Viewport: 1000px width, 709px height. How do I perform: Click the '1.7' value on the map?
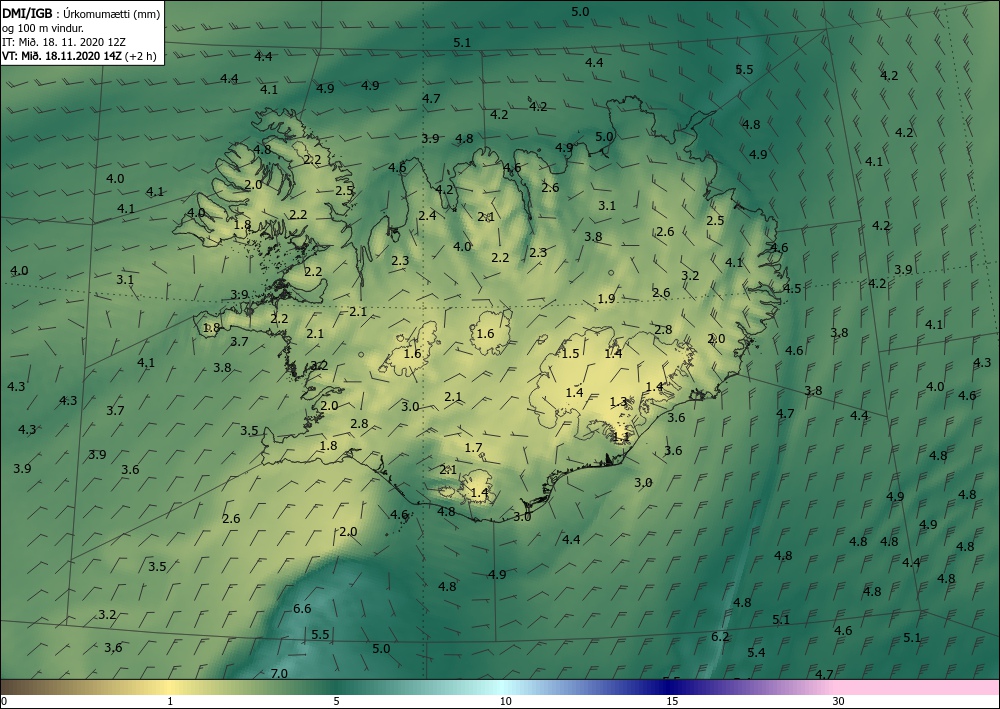point(473,448)
